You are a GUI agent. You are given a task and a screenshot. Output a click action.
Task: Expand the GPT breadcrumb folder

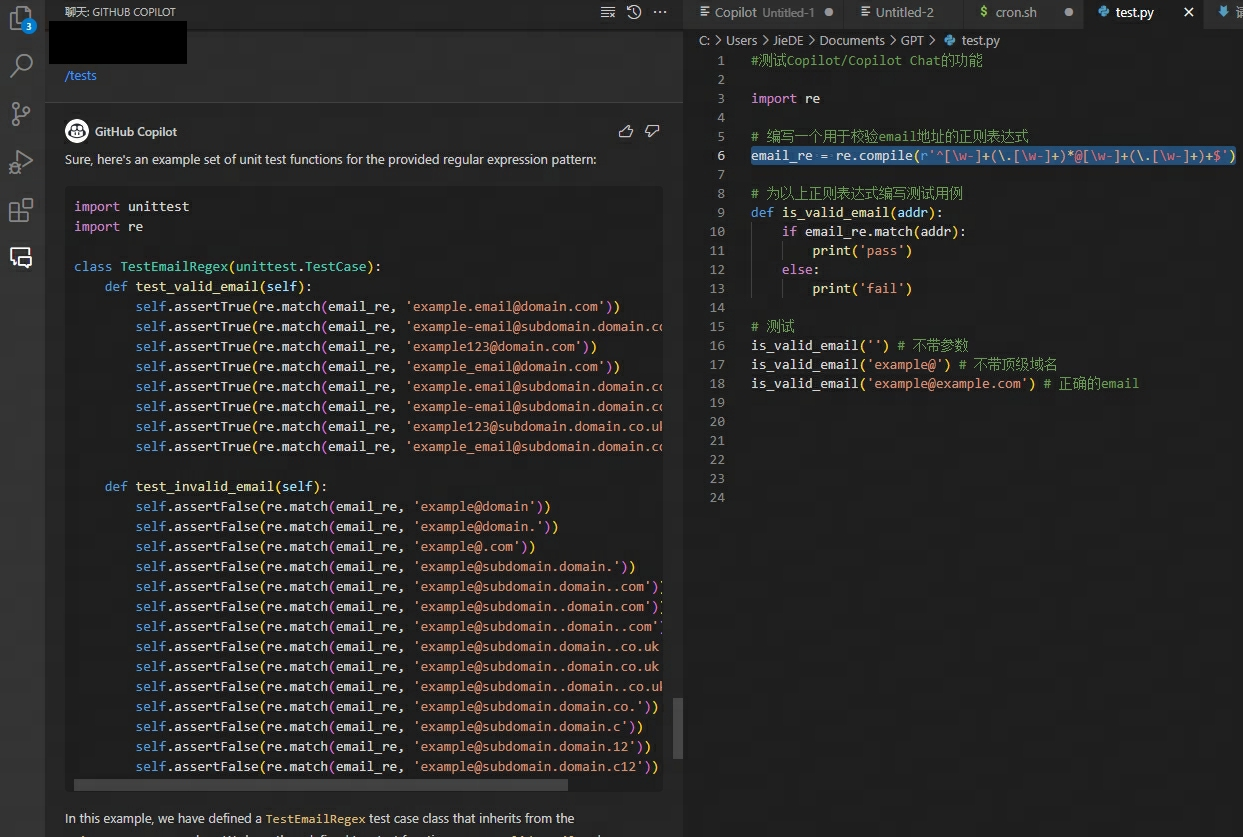point(912,41)
